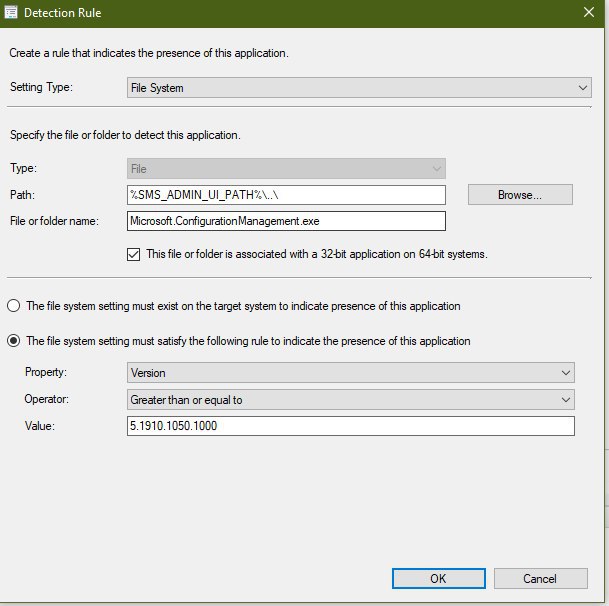Click the Detection Rule title bar icon
The image size is (609, 606).
tap(11, 12)
